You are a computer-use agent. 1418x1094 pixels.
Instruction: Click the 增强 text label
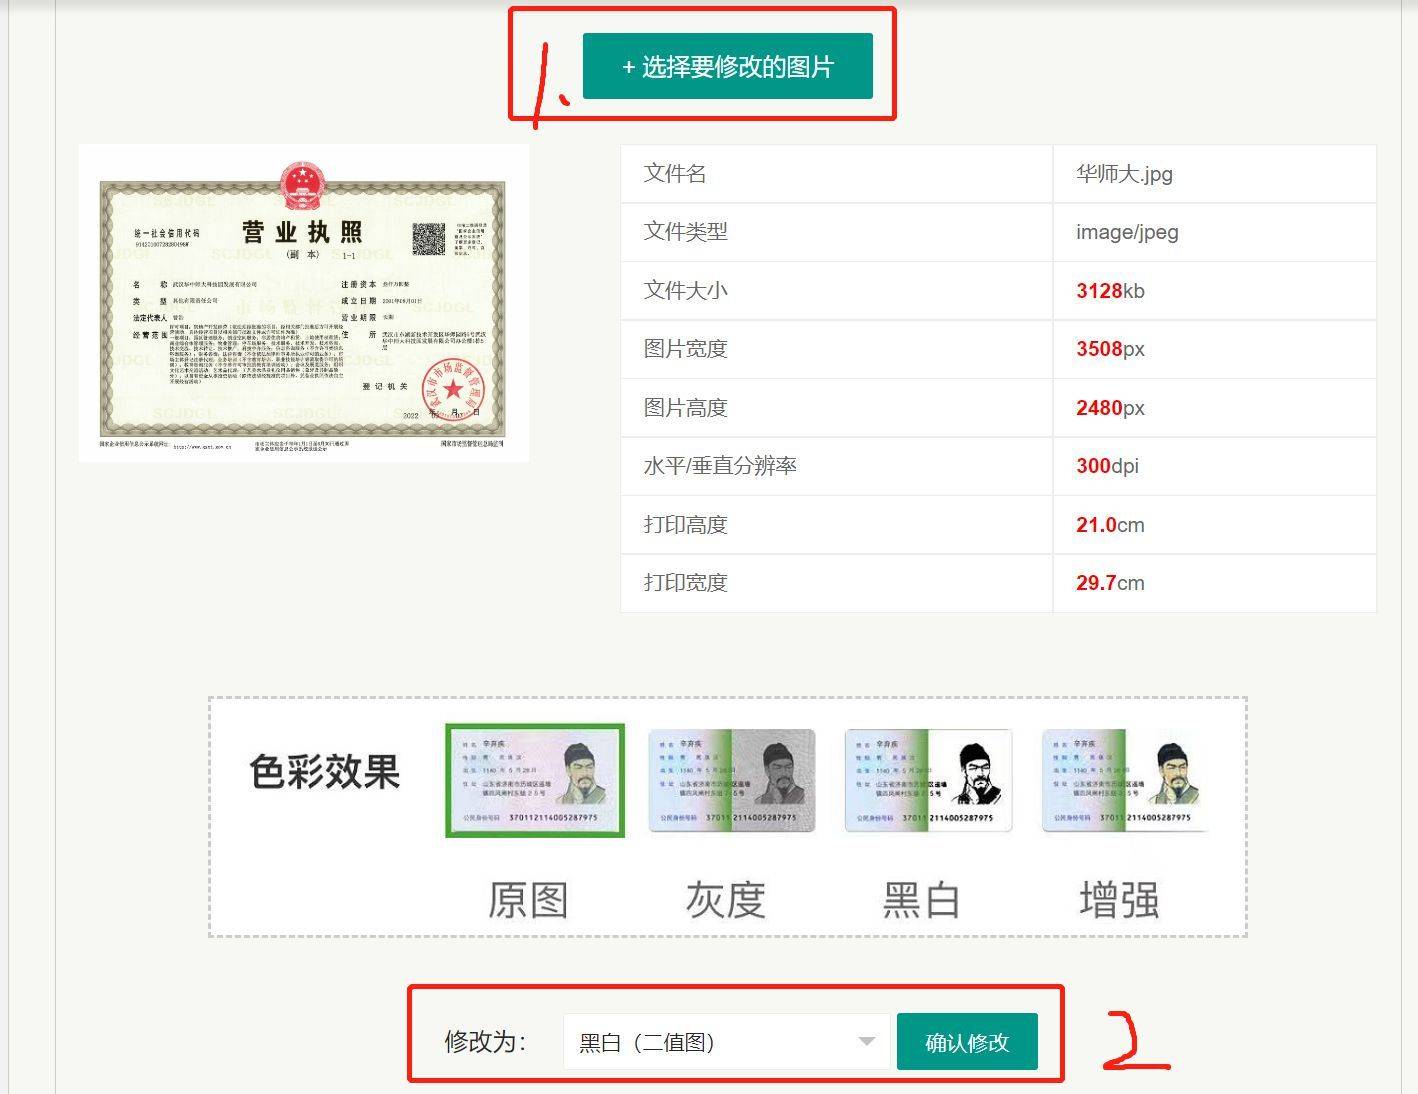(x=1119, y=900)
